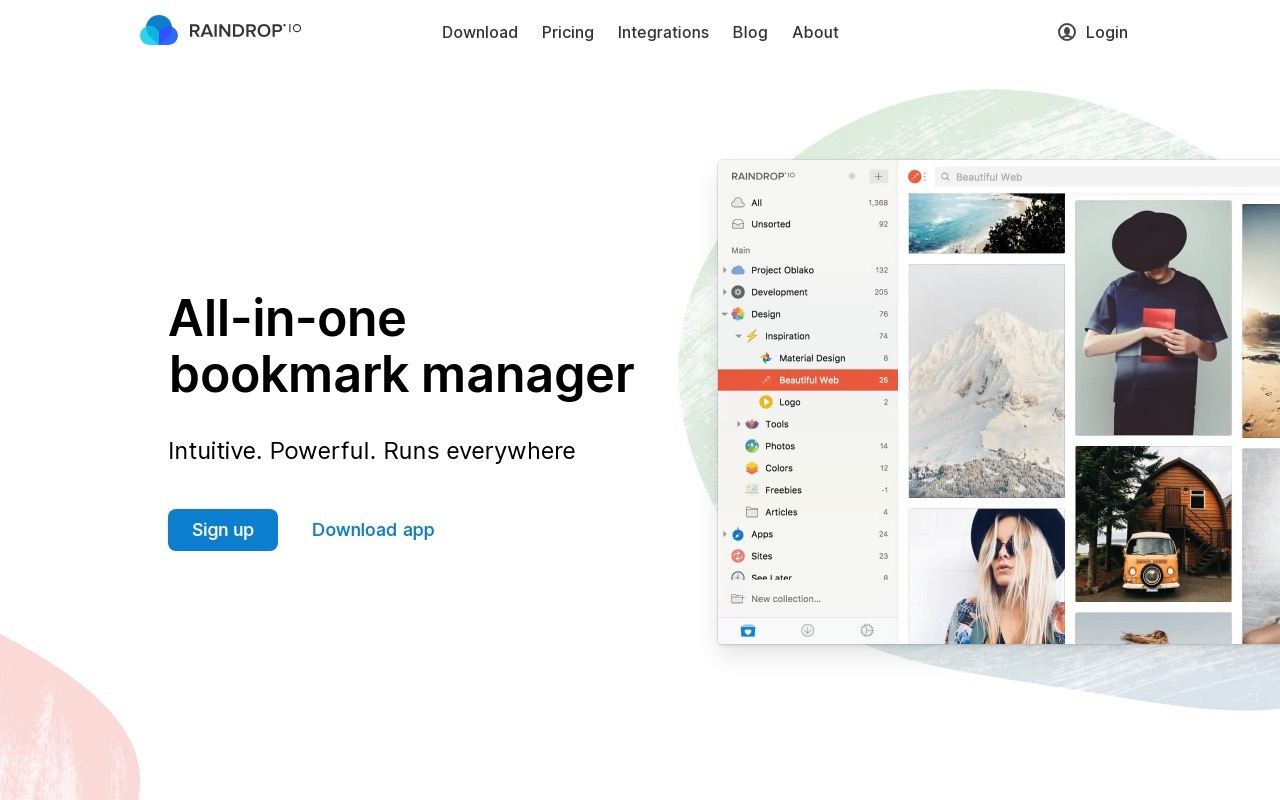Click the Beautiful Web search field

[1100, 177]
